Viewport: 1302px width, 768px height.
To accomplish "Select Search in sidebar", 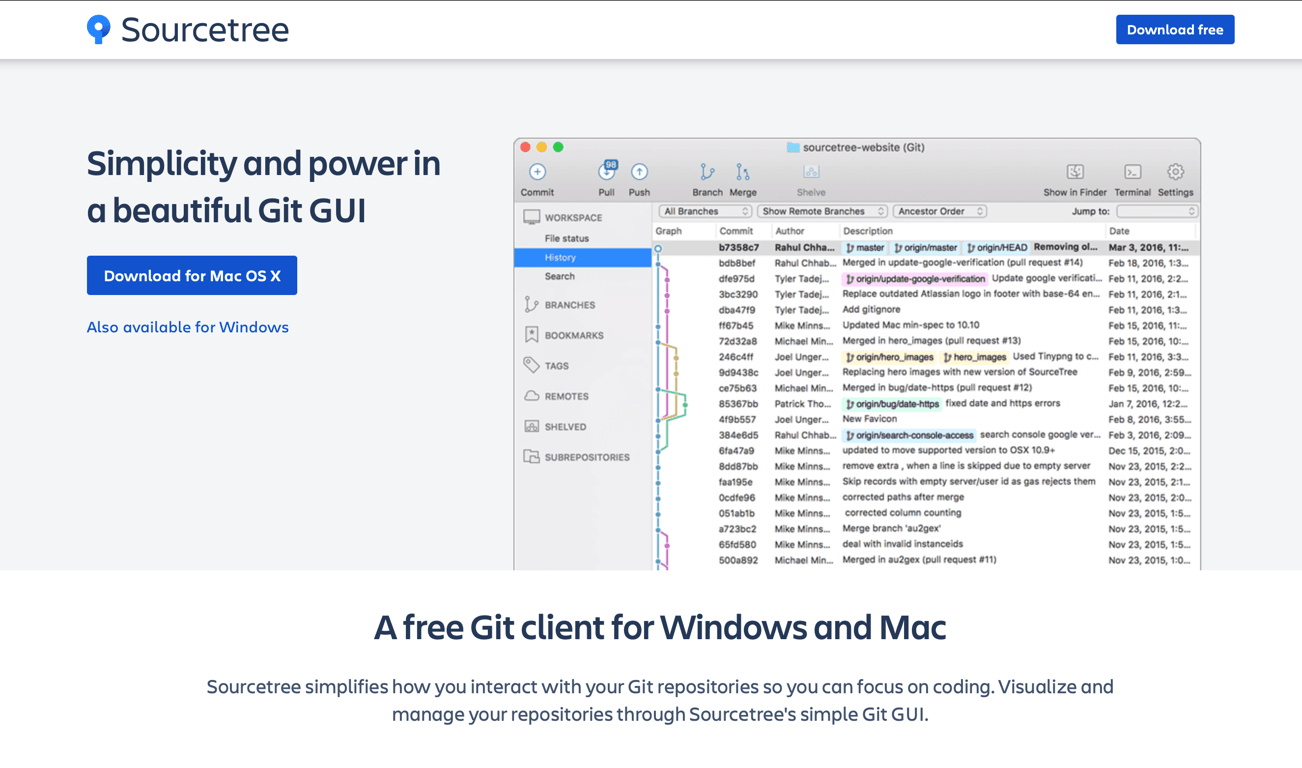I will pos(560,276).
